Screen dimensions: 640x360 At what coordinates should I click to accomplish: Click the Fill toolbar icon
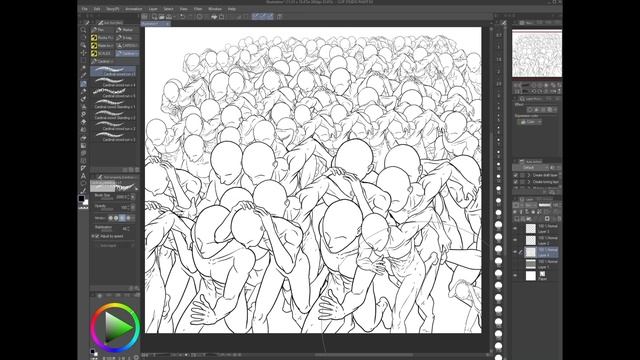[214, 17]
